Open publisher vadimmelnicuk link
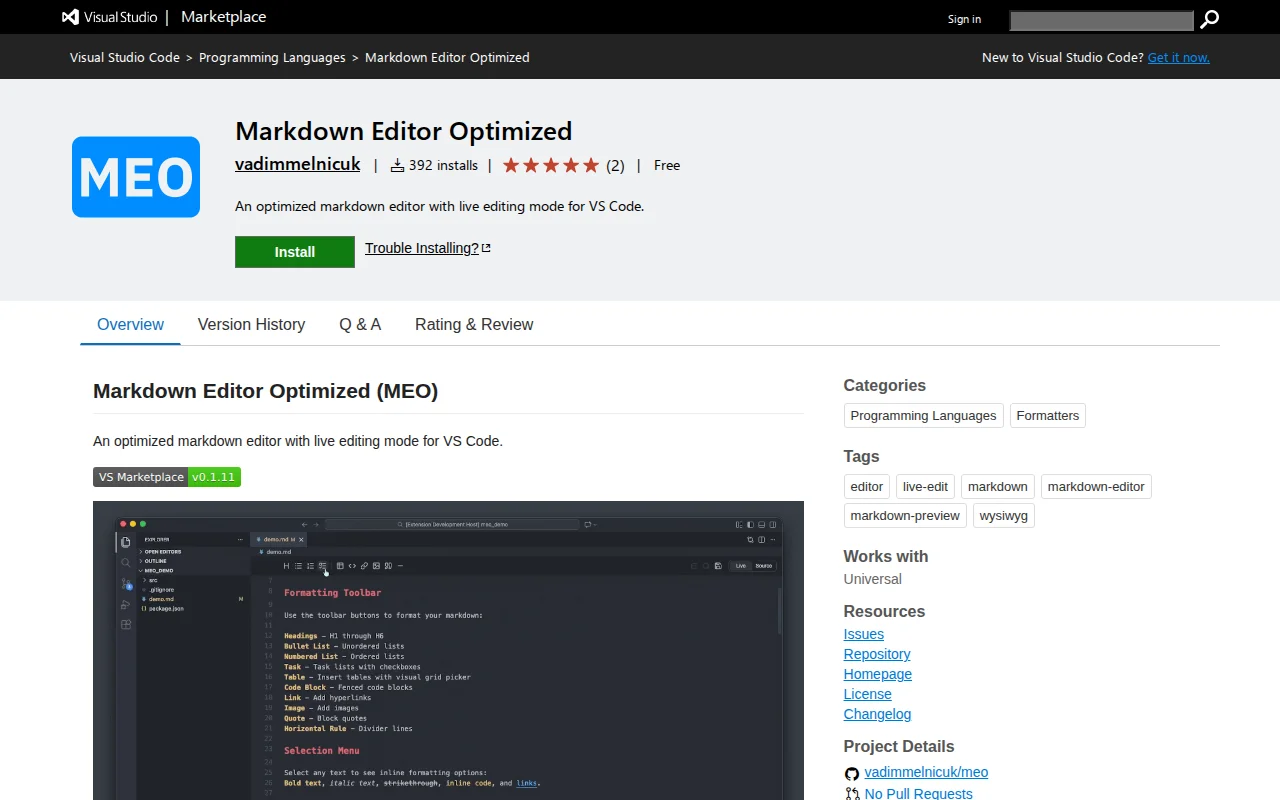Viewport: 1280px width, 800px height. 298,164
